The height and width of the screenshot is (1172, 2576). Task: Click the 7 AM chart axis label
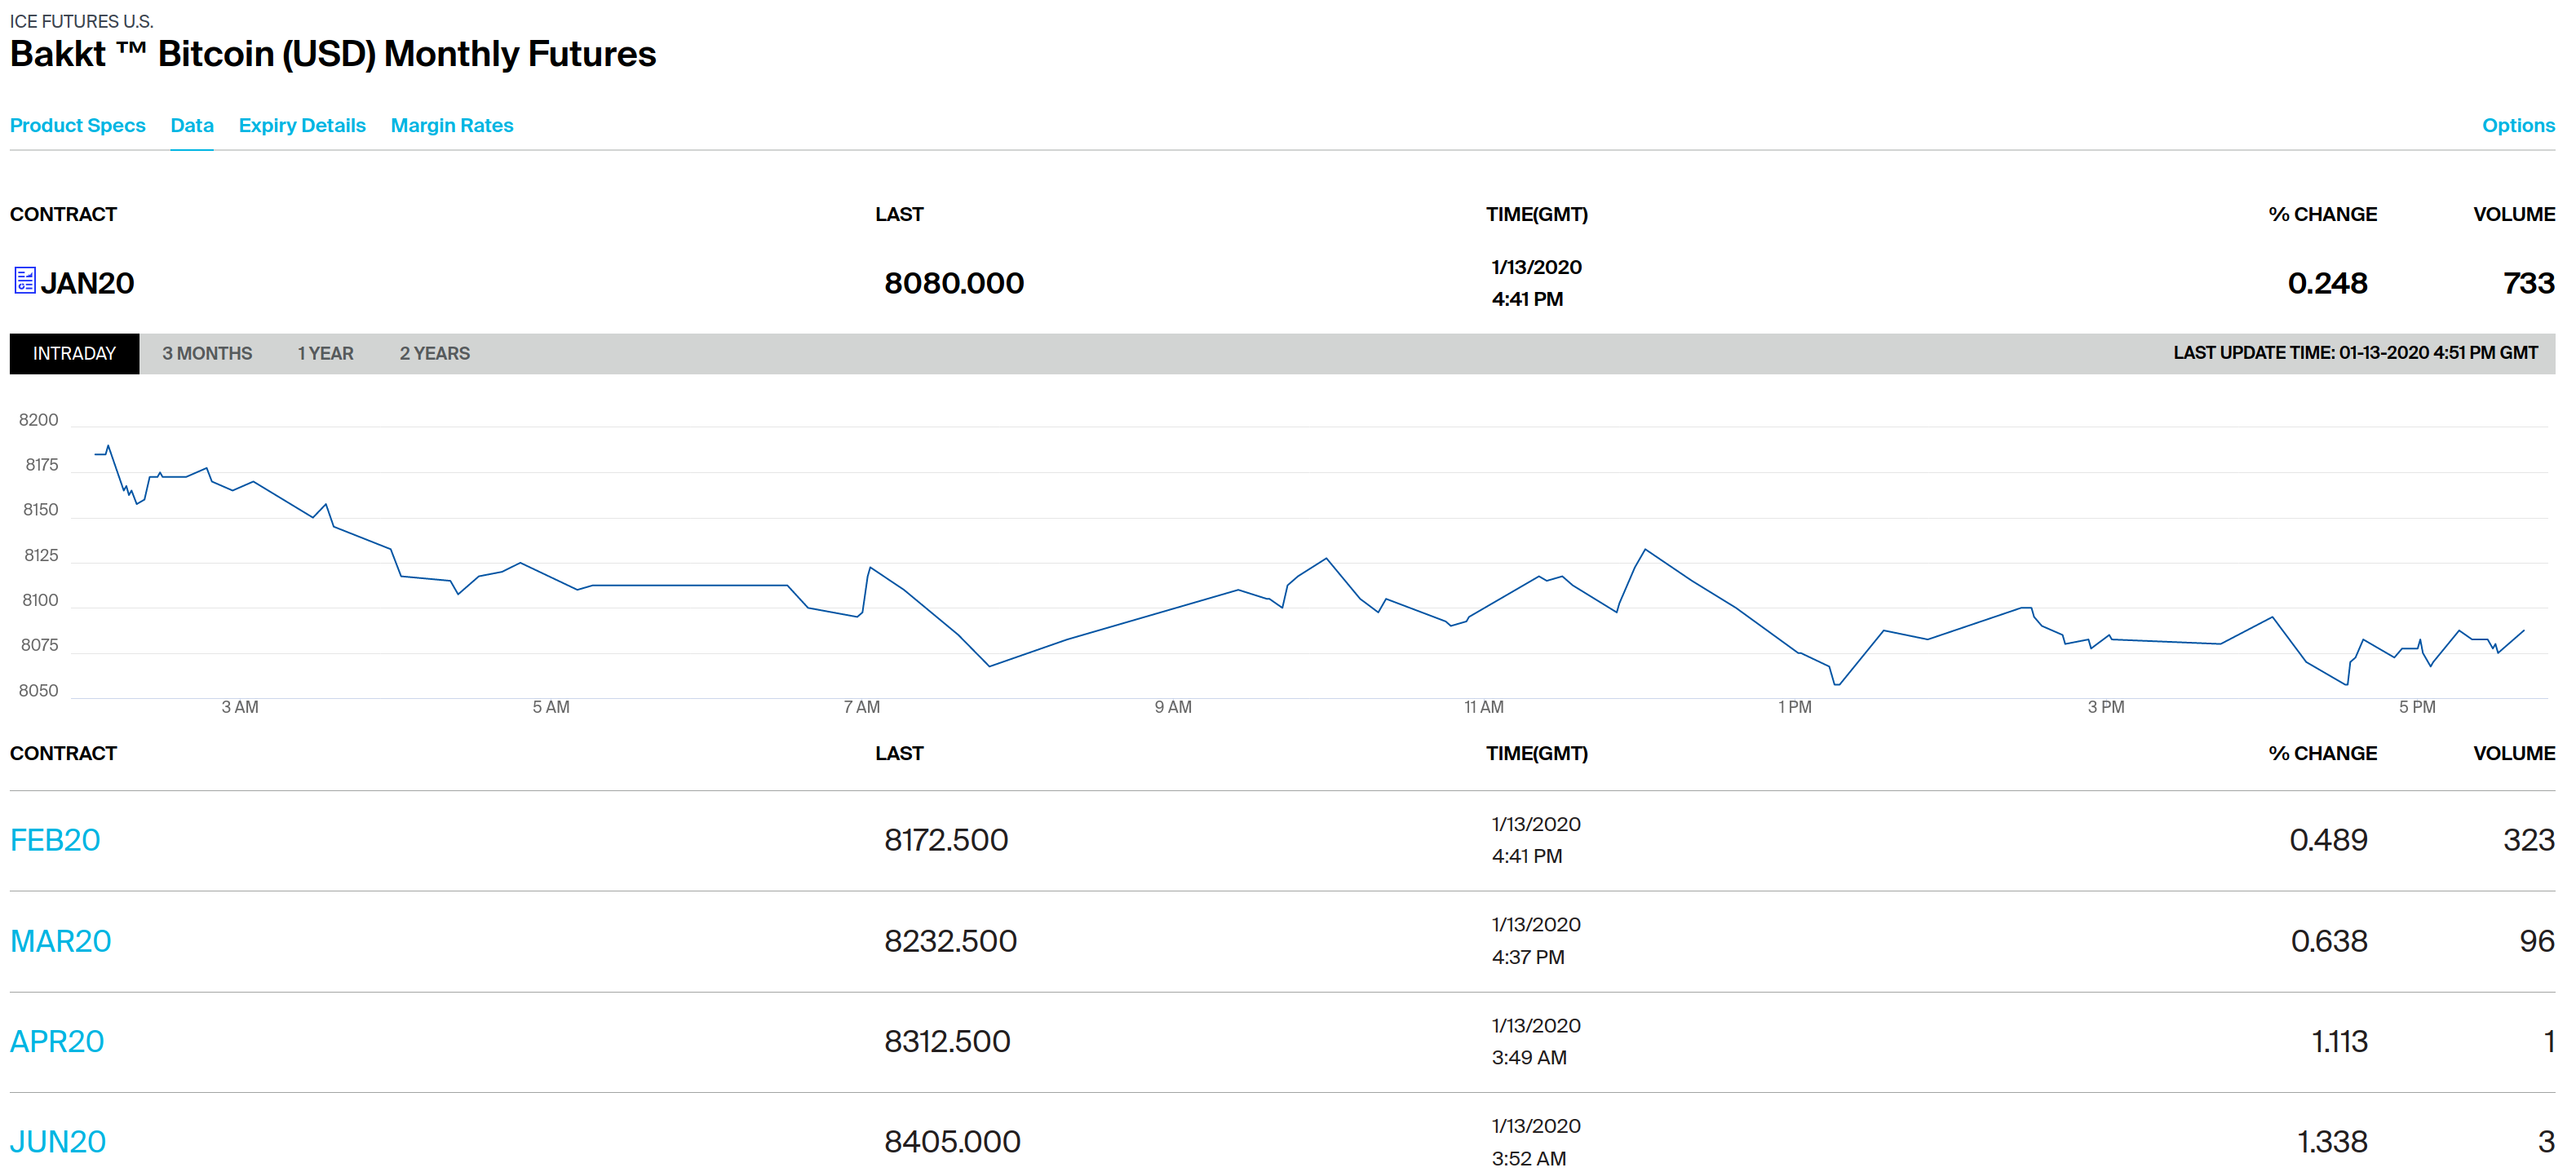point(861,707)
